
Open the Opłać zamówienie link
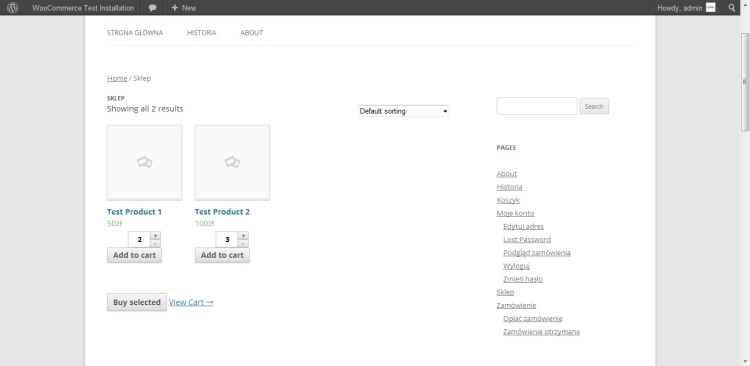pos(533,318)
